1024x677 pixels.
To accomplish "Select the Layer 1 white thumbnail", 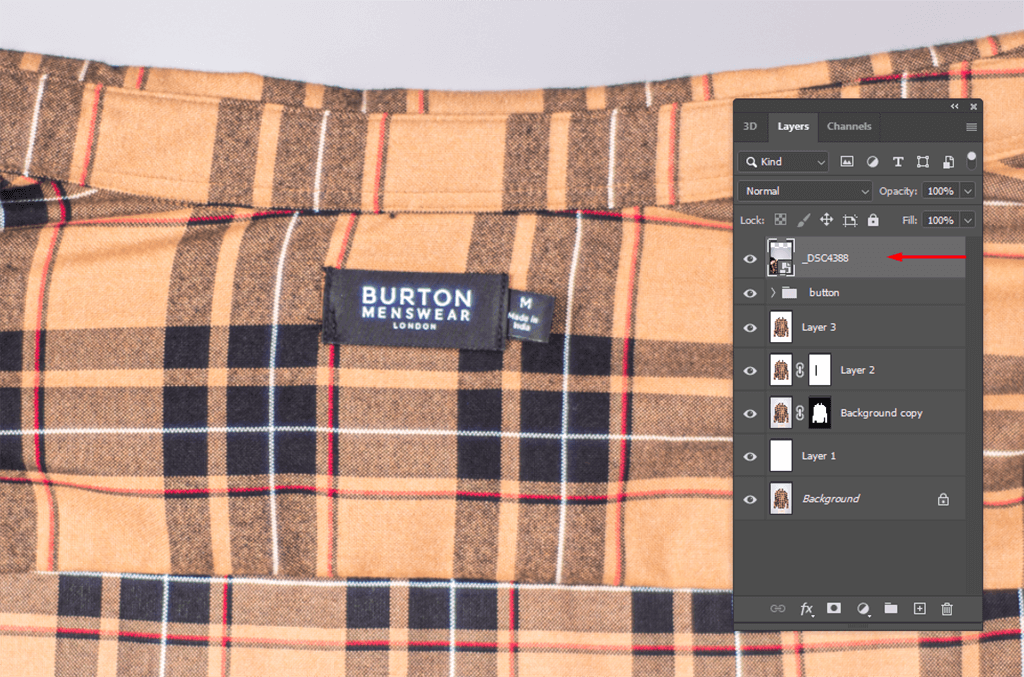I will (781, 456).
